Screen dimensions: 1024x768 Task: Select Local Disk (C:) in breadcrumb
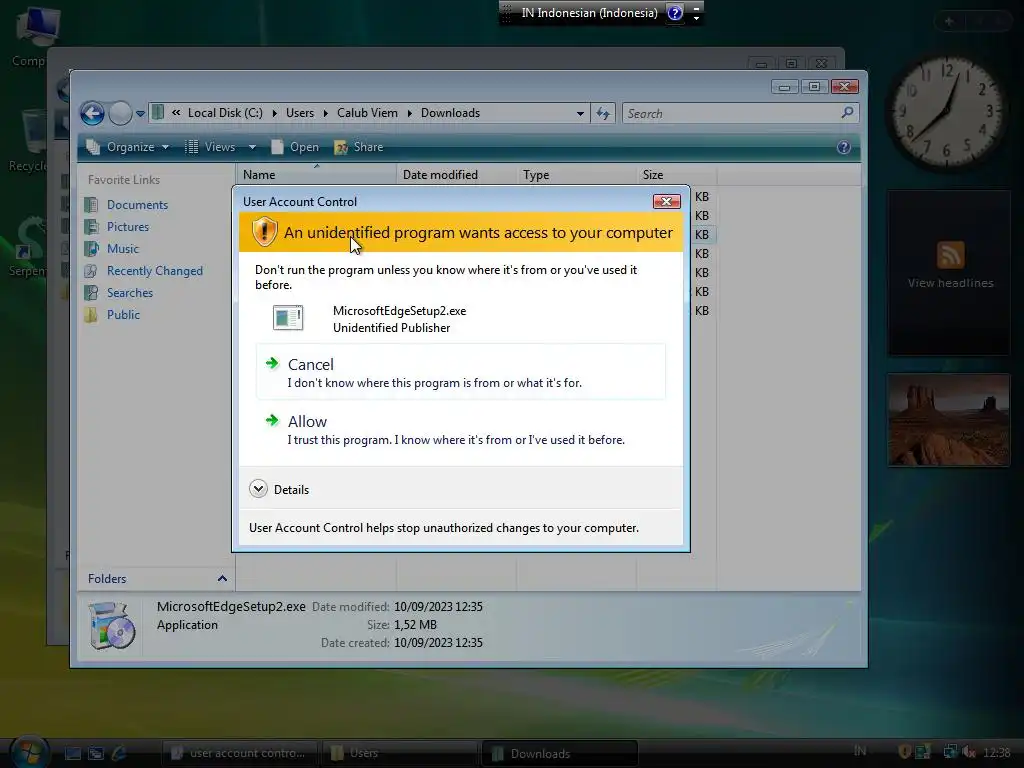click(x=225, y=113)
